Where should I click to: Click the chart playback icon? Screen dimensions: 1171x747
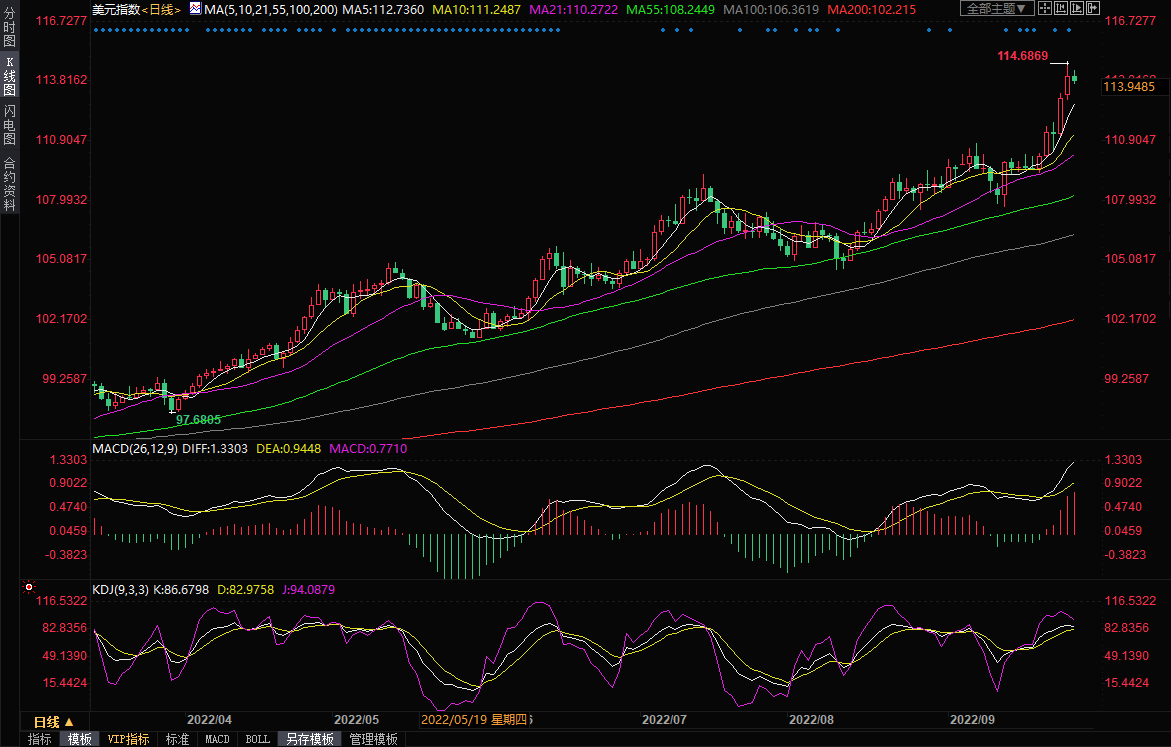click(1076, 9)
